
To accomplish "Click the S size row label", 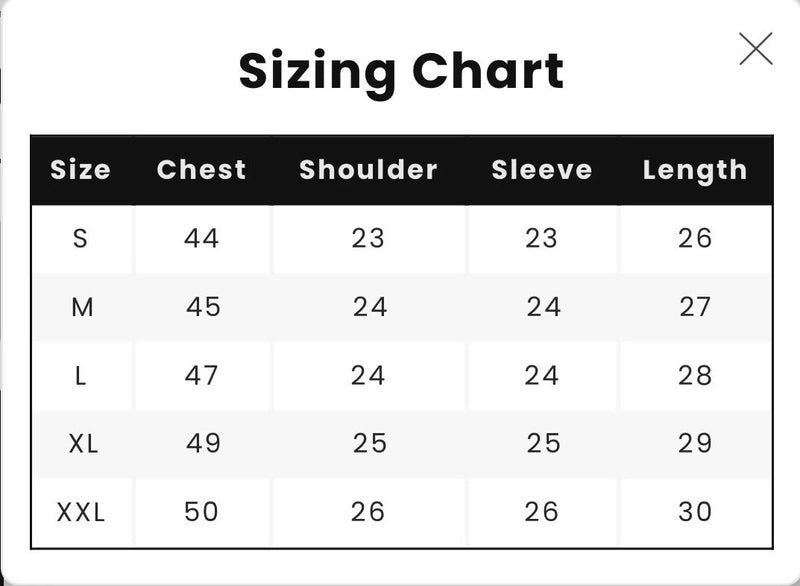I will 81,238.
